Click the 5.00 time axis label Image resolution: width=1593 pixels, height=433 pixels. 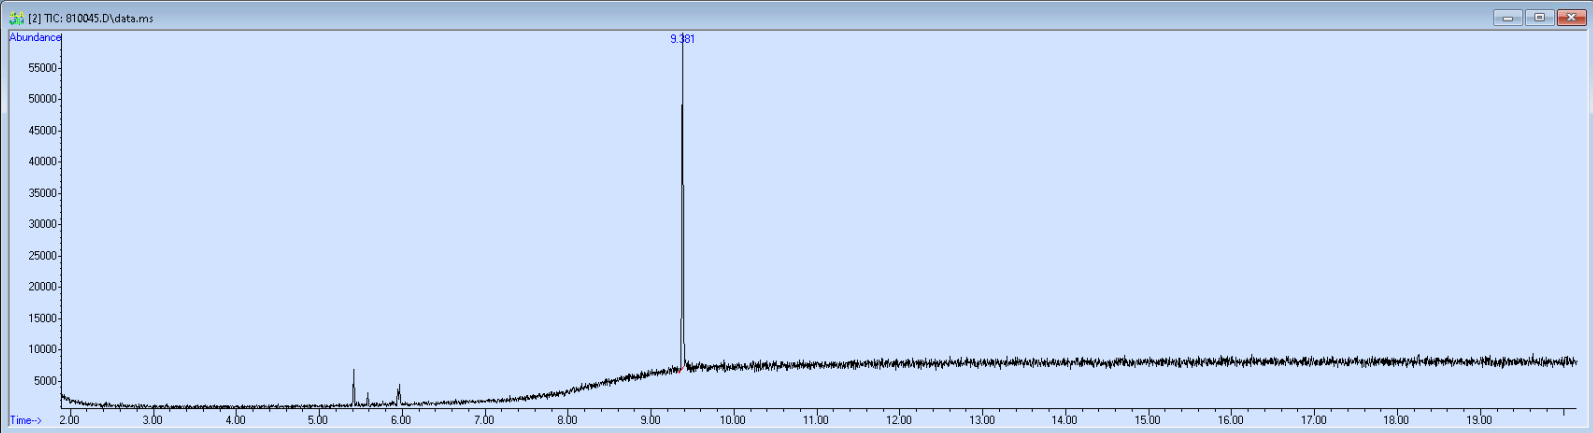tap(318, 420)
